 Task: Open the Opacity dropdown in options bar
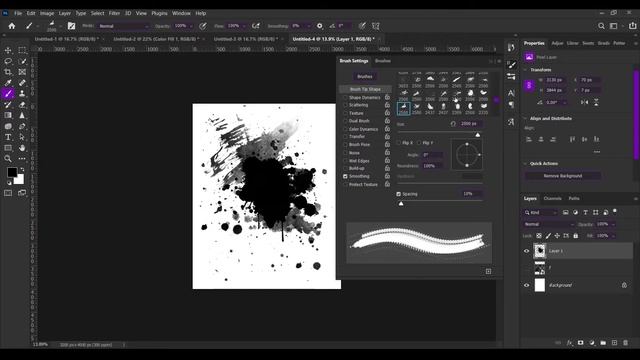tap(191, 26)
